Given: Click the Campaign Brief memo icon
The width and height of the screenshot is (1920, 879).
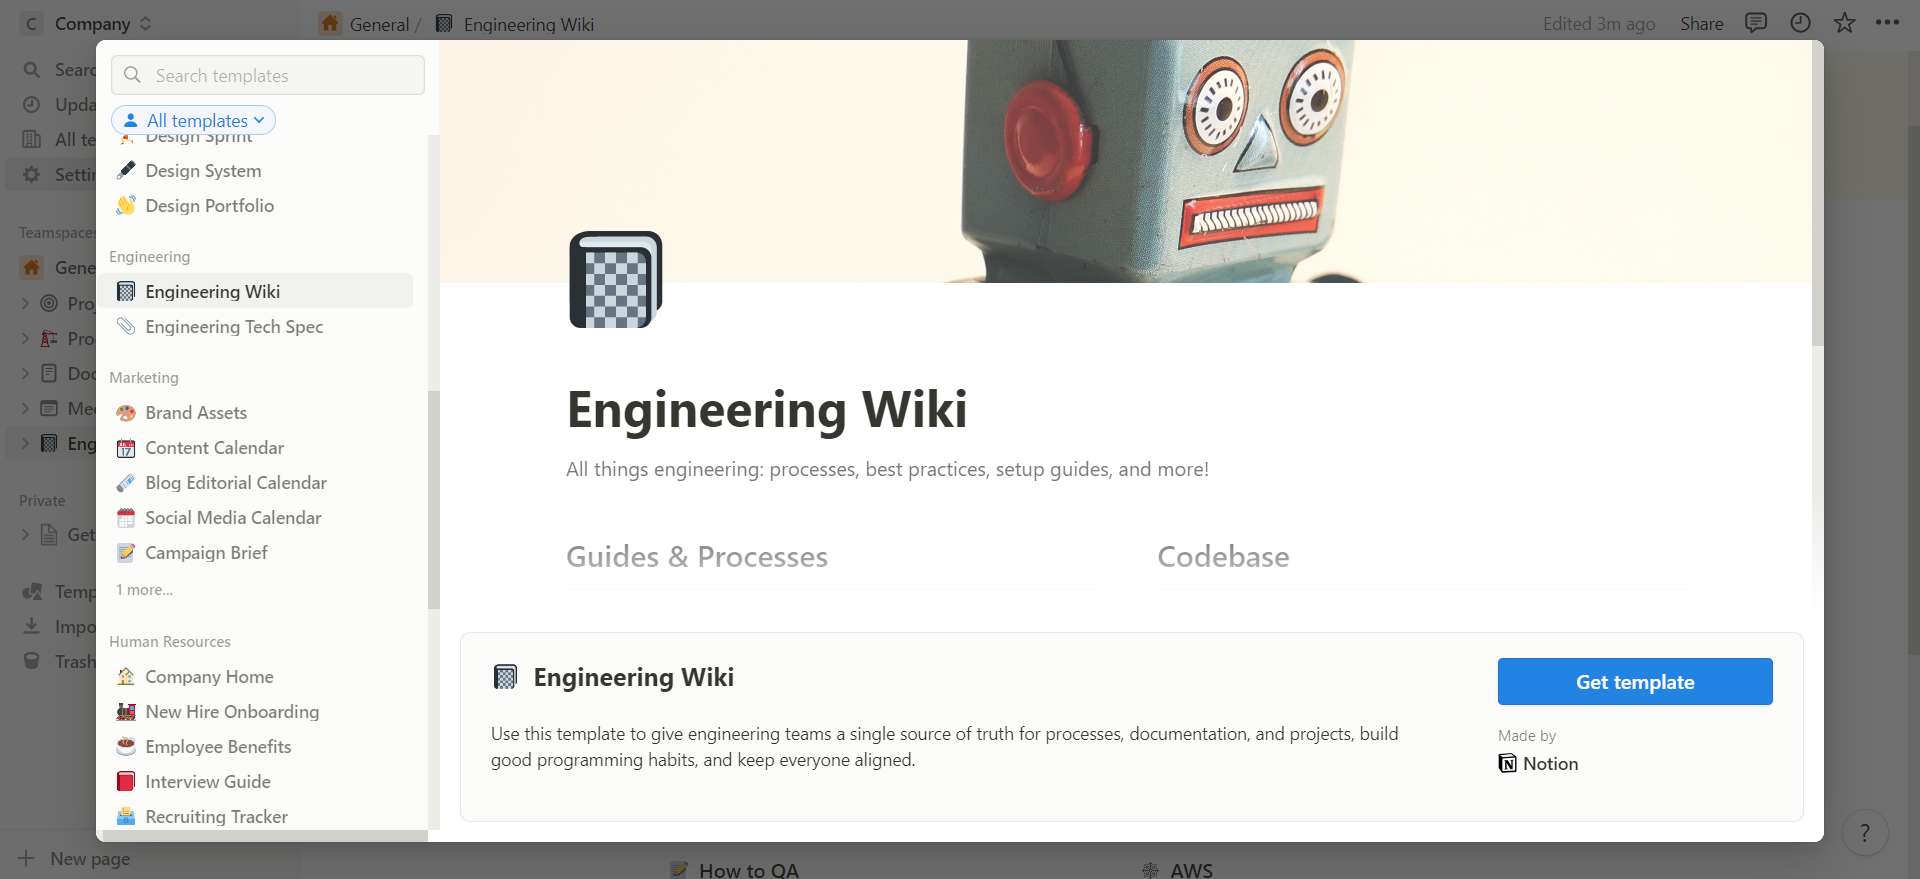Looking at the screenshot, I should (x=126, y=552).
